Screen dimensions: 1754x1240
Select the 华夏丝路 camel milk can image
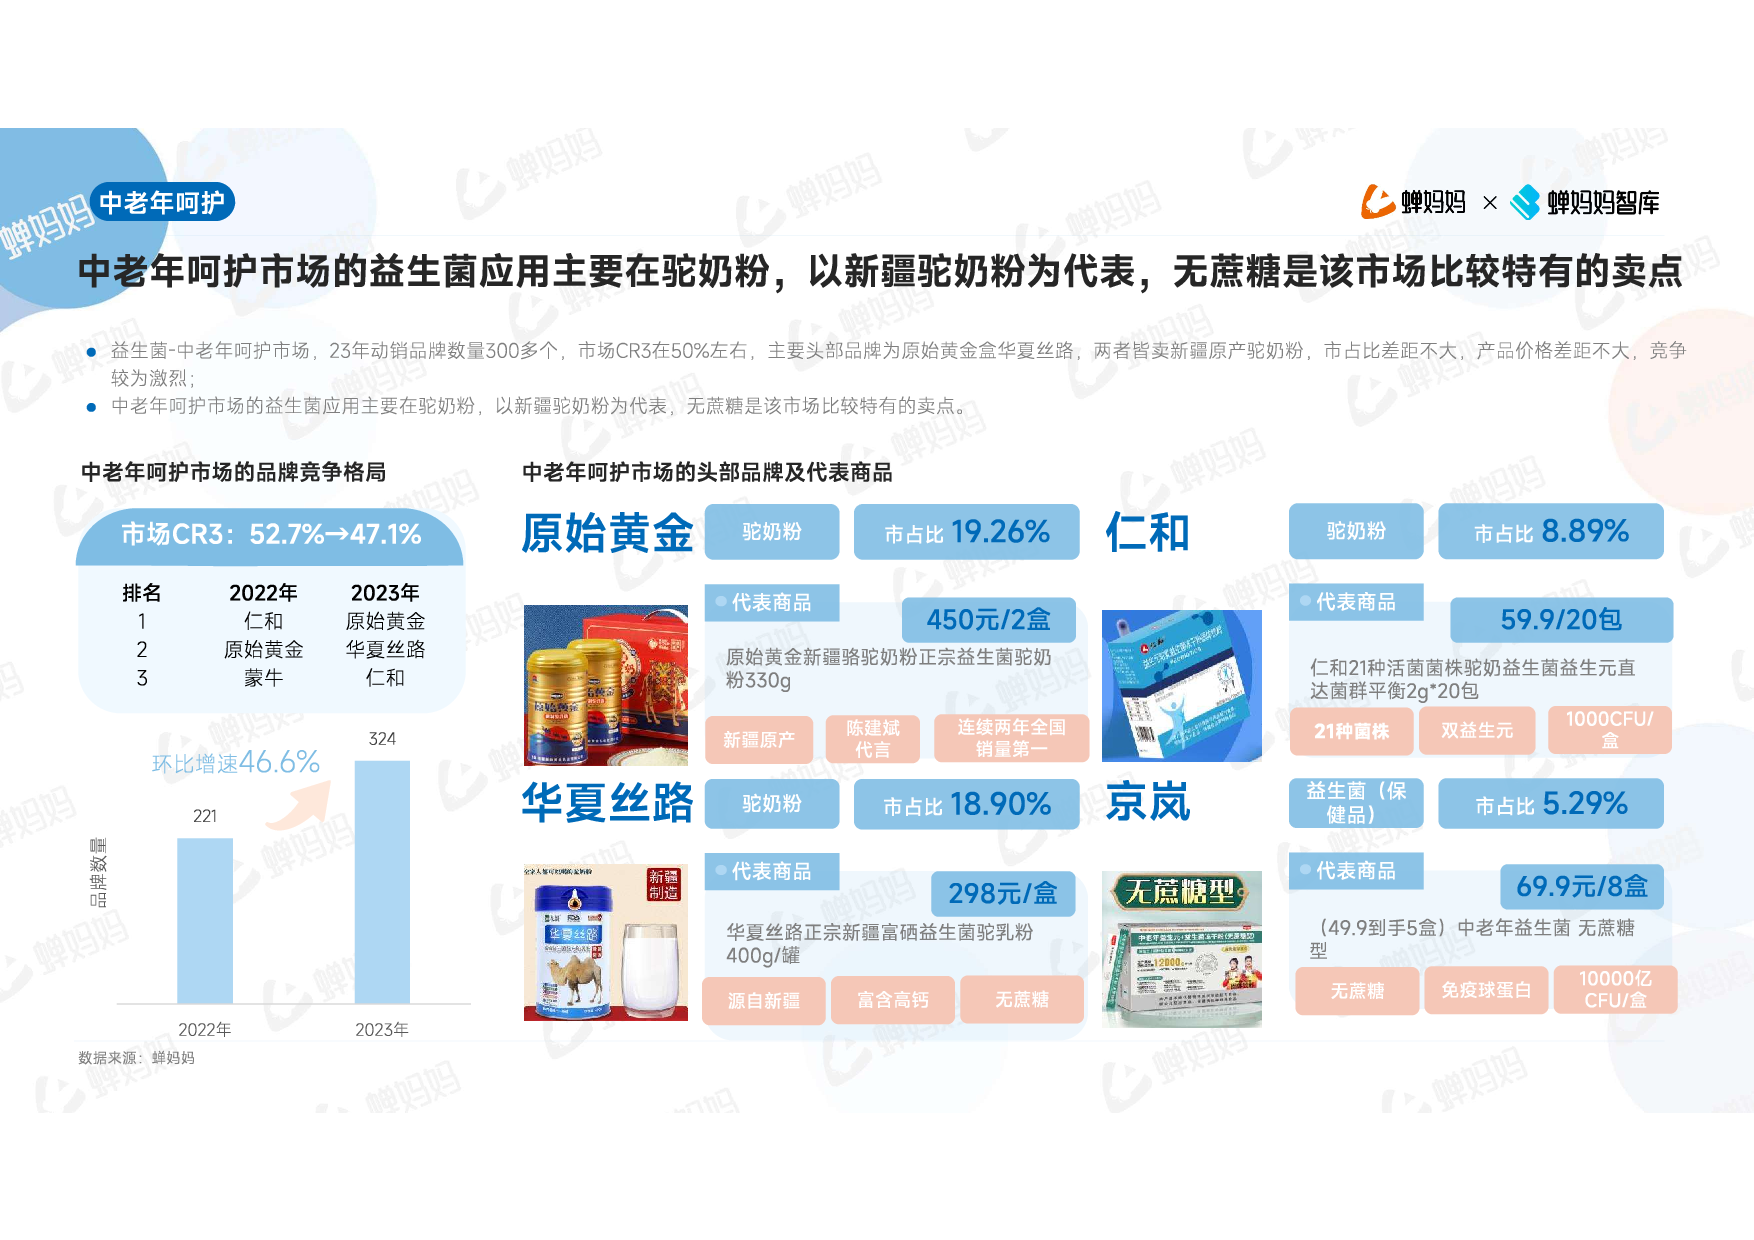(605, 942)
